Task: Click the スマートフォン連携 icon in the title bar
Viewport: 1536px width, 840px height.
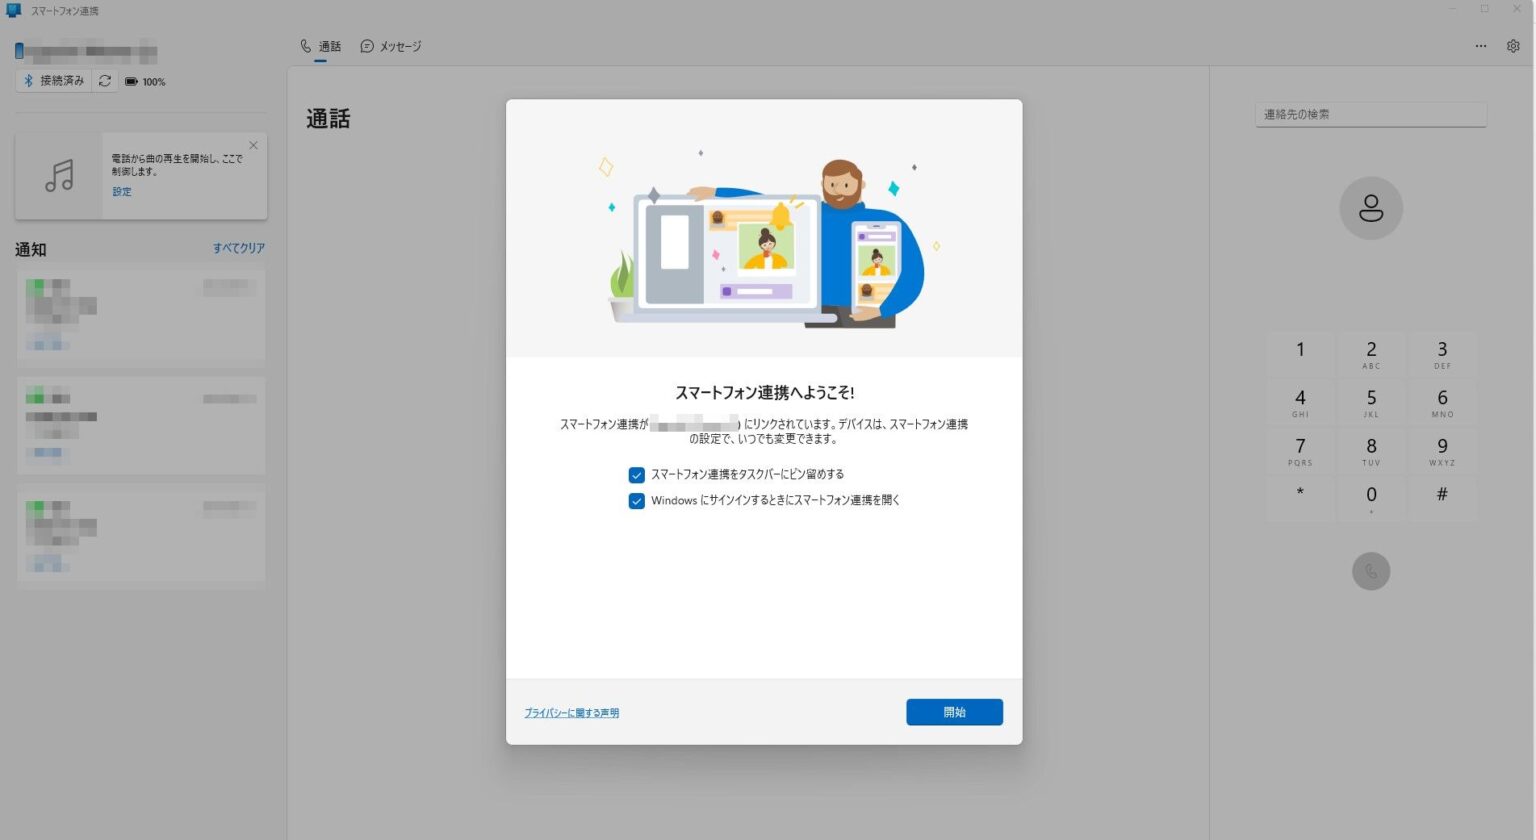Action: click(x=12, y=10)
